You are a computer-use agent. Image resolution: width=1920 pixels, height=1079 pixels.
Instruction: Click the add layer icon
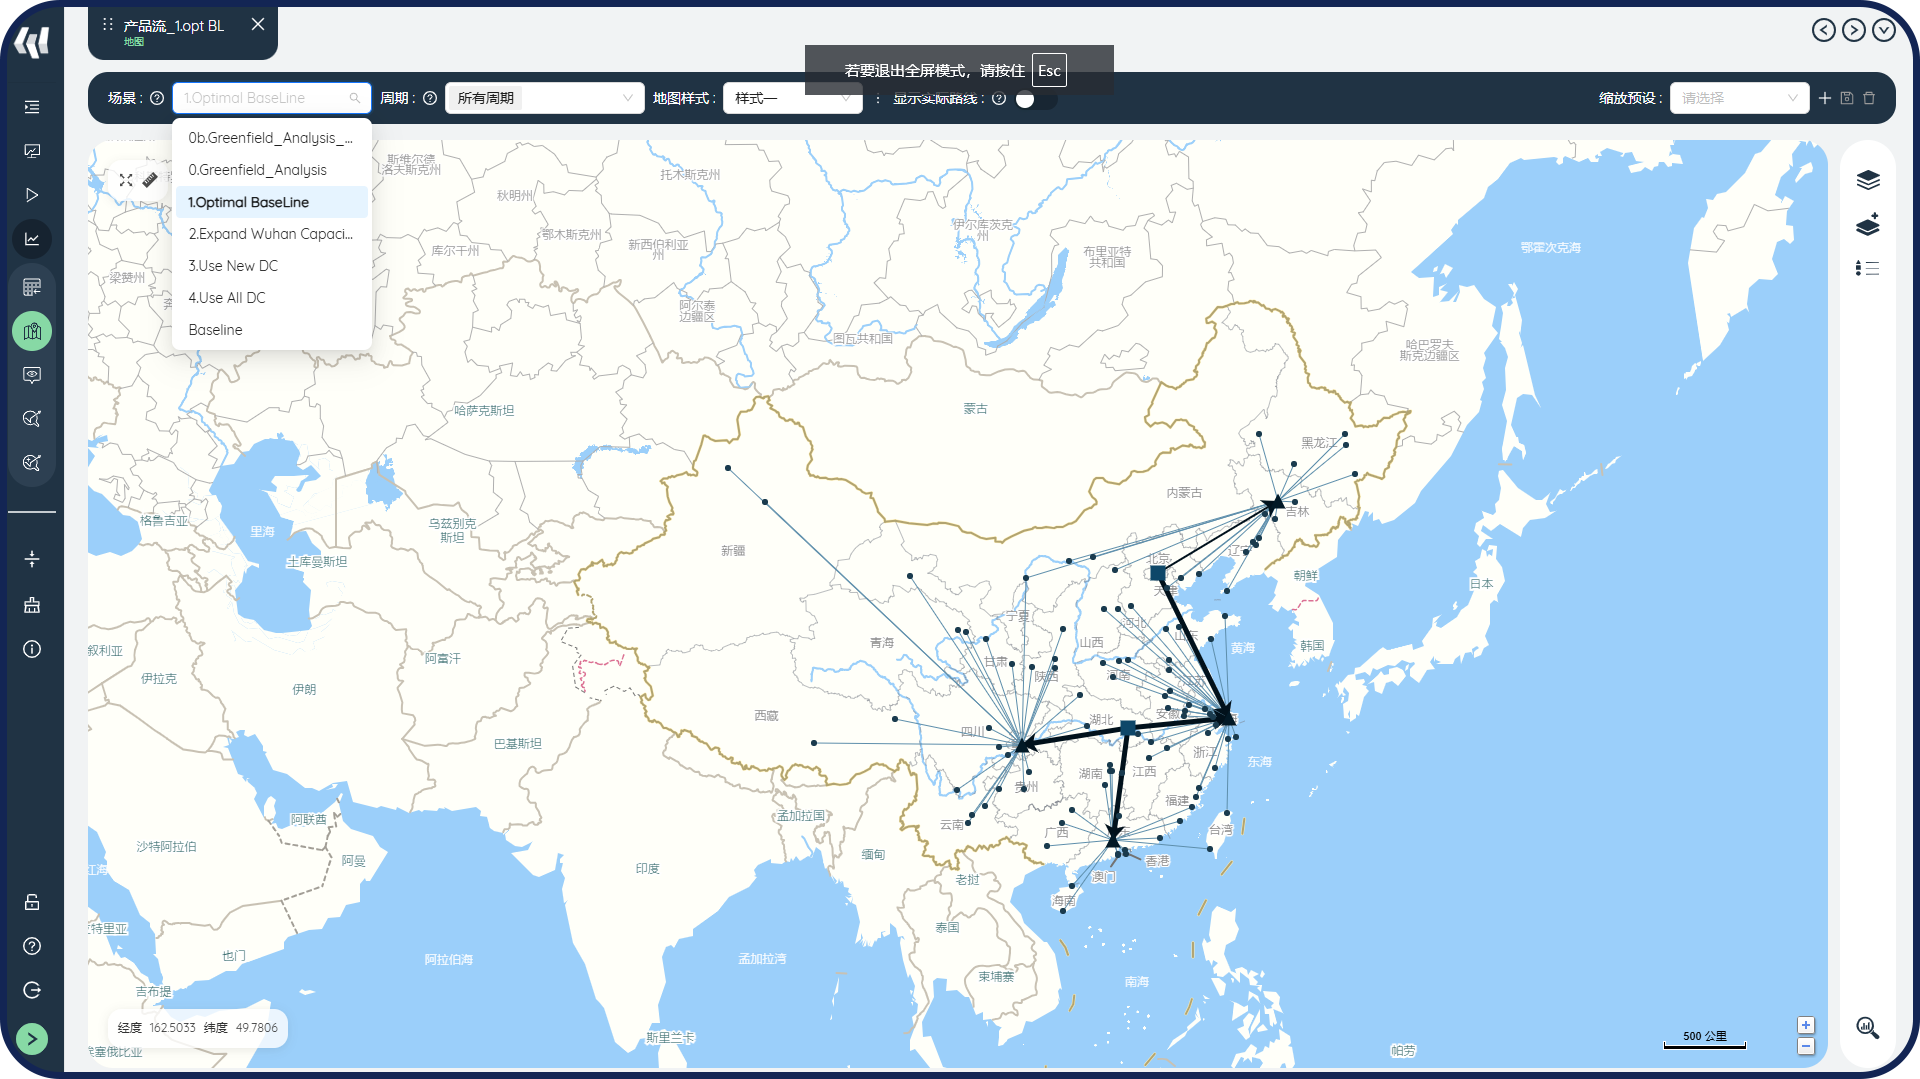pos(1868,224)
